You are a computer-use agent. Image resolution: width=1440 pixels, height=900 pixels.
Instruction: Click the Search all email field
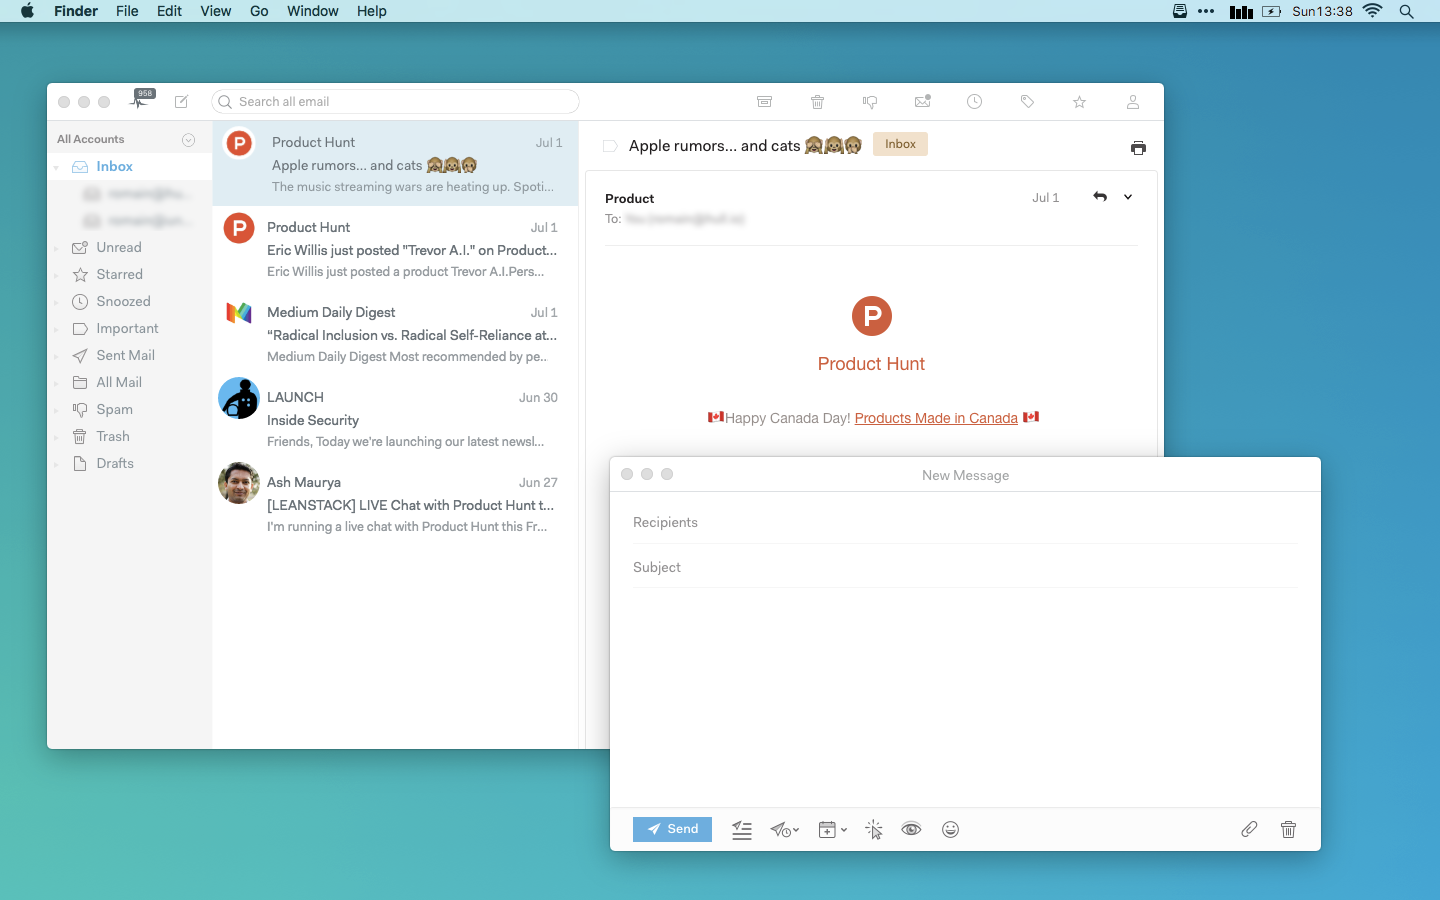[395, 101]
